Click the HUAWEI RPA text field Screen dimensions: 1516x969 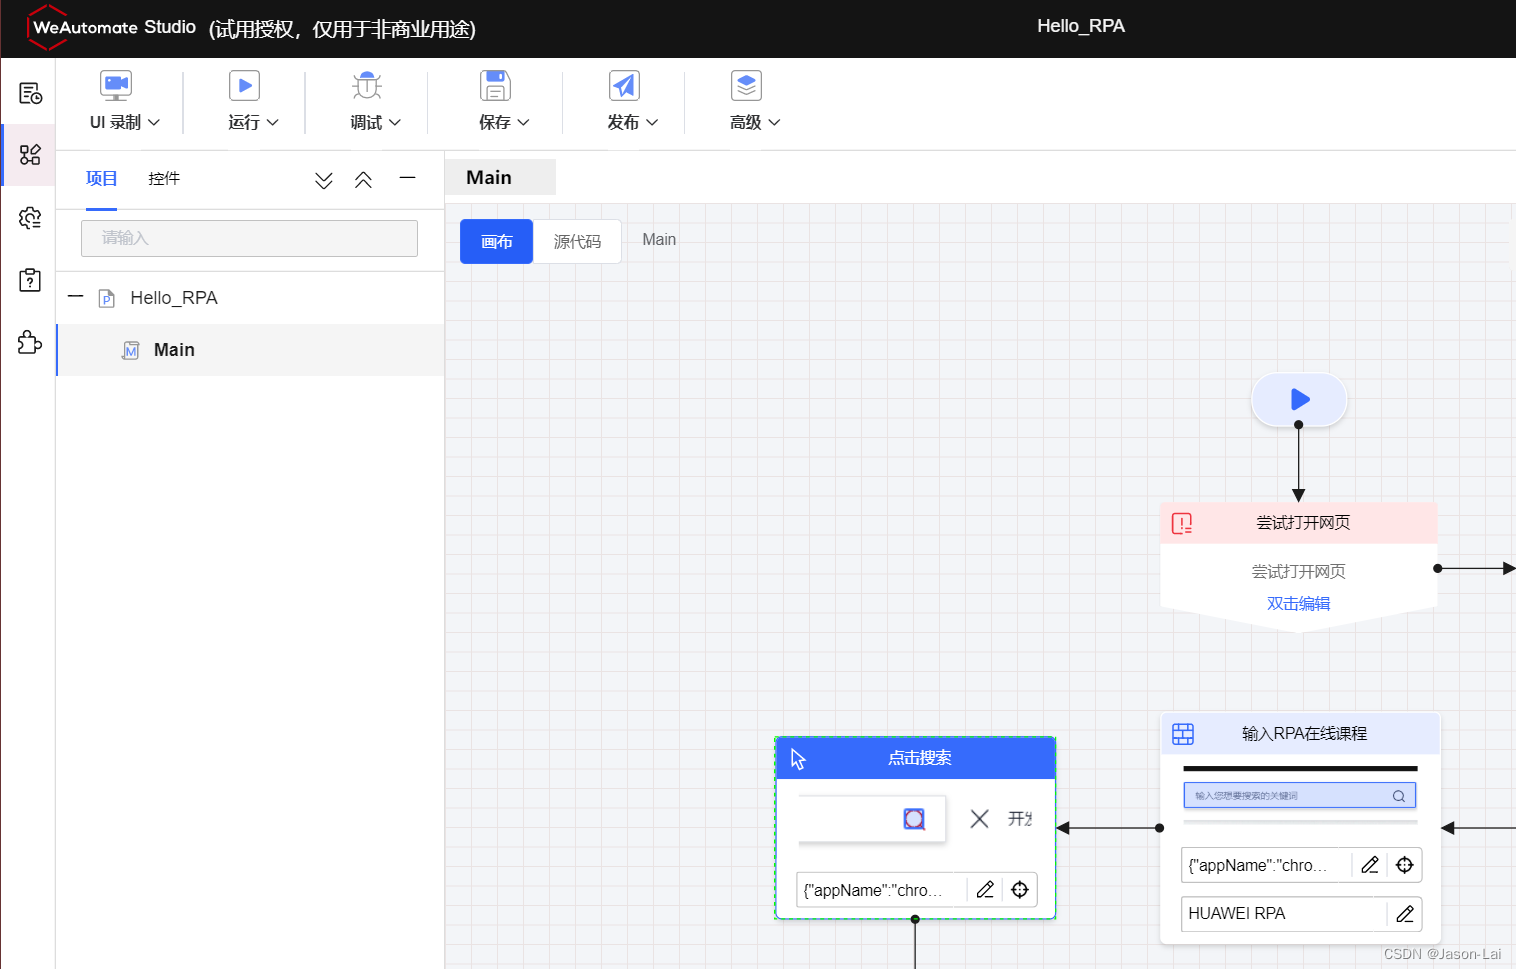pyautogui.click(x=1284, y=913)
